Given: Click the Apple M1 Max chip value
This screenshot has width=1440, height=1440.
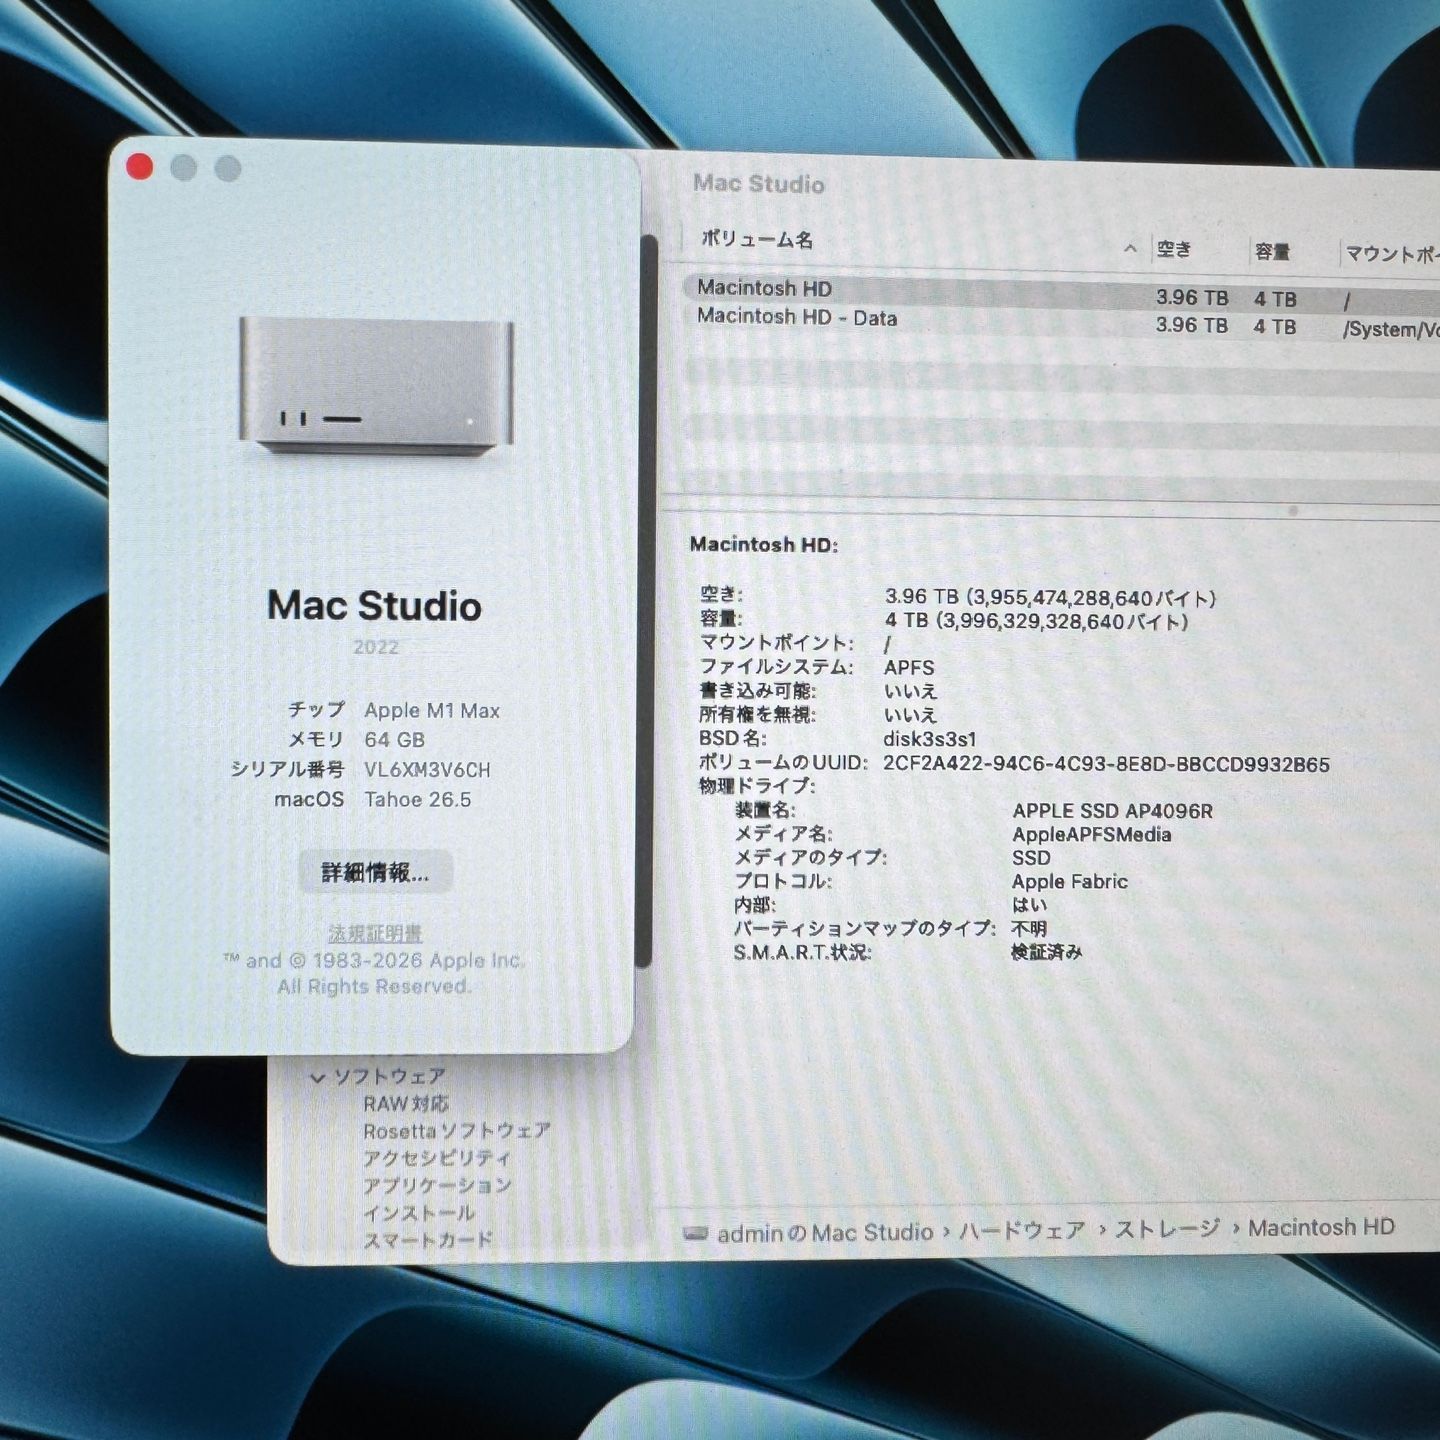Looking at the screenshot, I should [432, 711].
